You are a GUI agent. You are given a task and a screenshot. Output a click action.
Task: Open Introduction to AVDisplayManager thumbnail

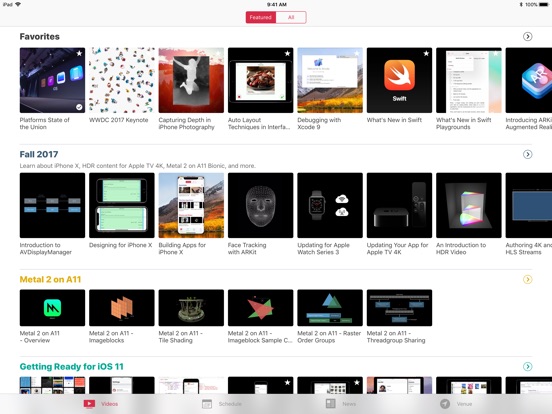click(52, 205)
